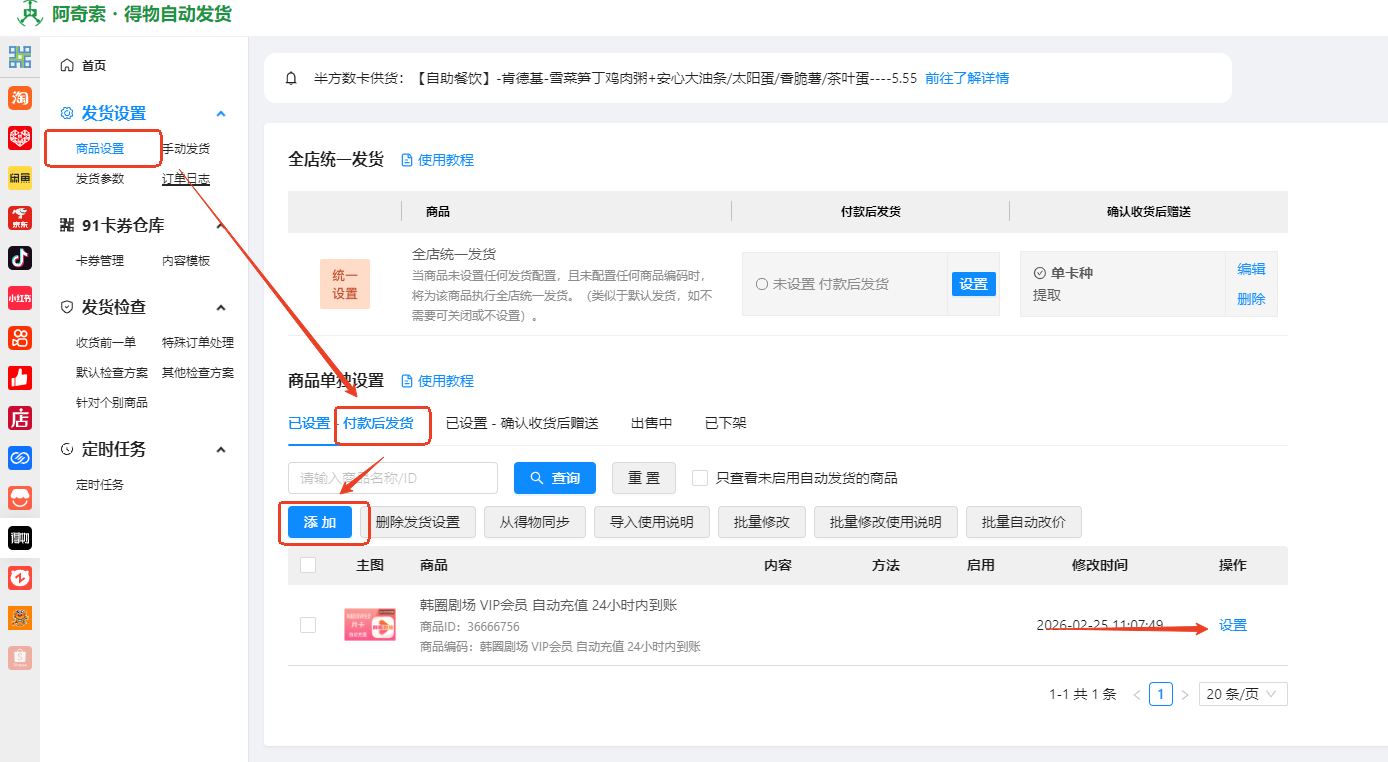Open the 已设置 - 确认收货后赠送 tab
The image size is (1388, 762).
coord(522,423)
